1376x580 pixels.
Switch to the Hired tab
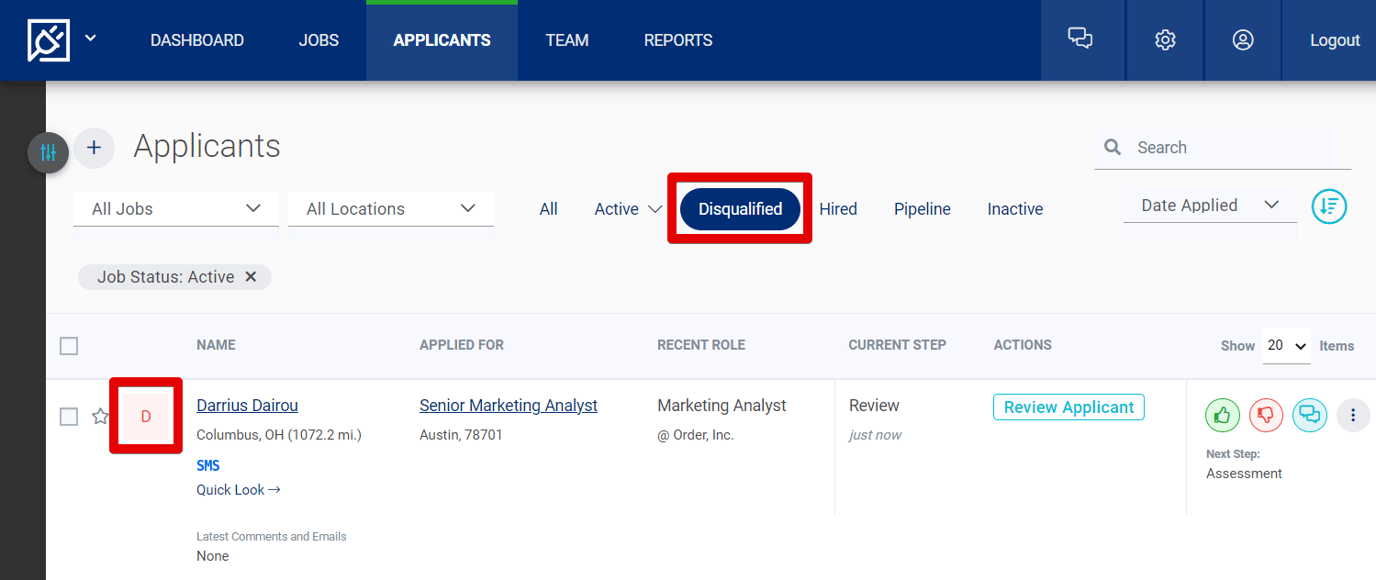click(x=838, y=209)
